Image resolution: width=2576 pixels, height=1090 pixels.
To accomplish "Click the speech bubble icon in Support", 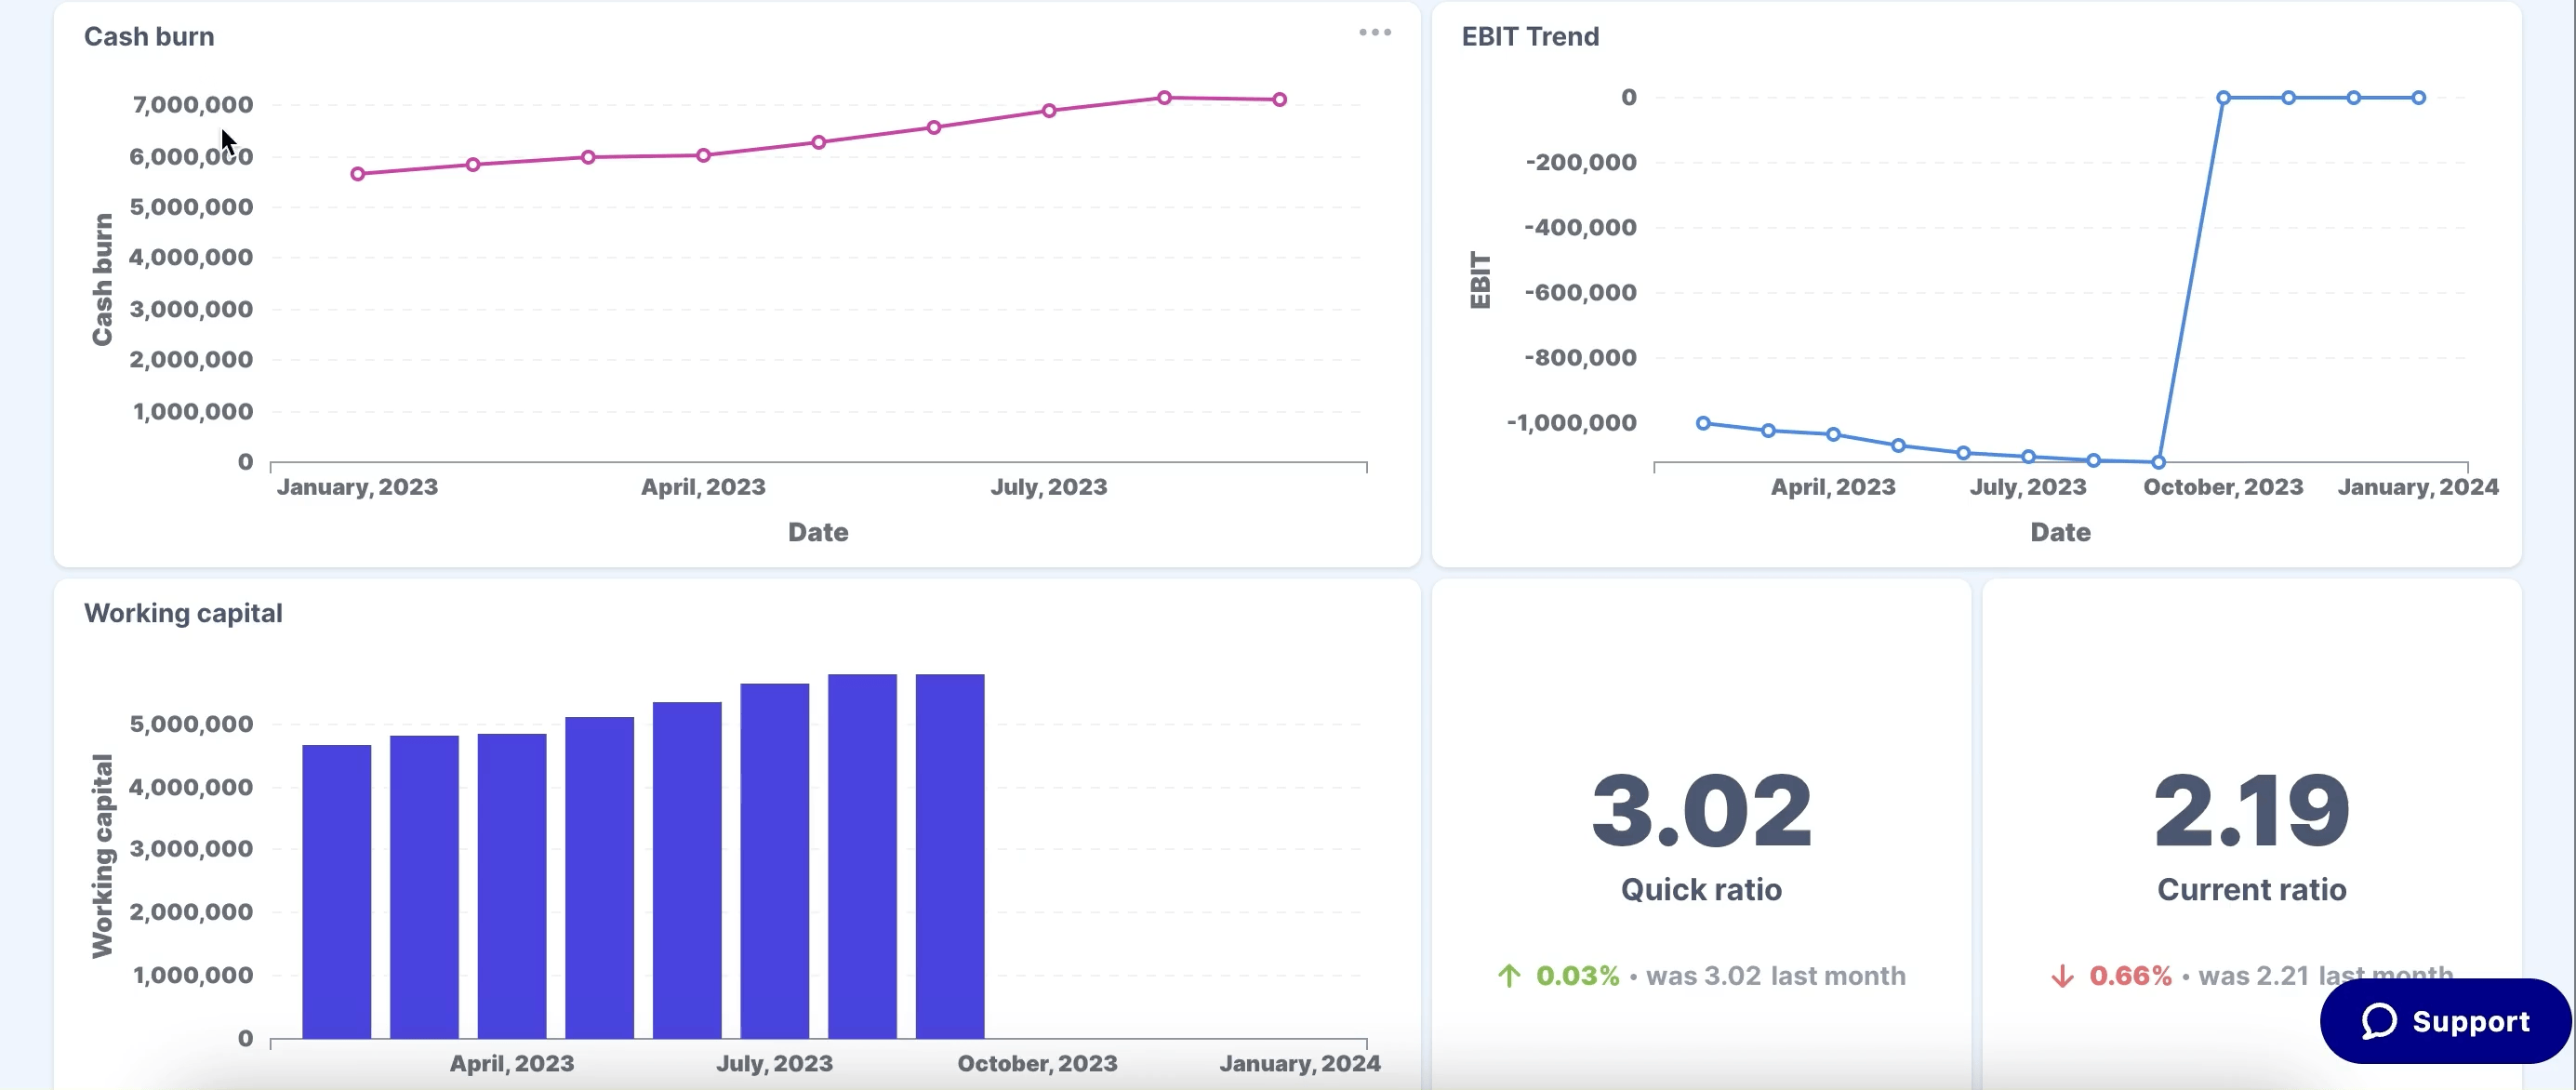I will click(2379, 1021).
